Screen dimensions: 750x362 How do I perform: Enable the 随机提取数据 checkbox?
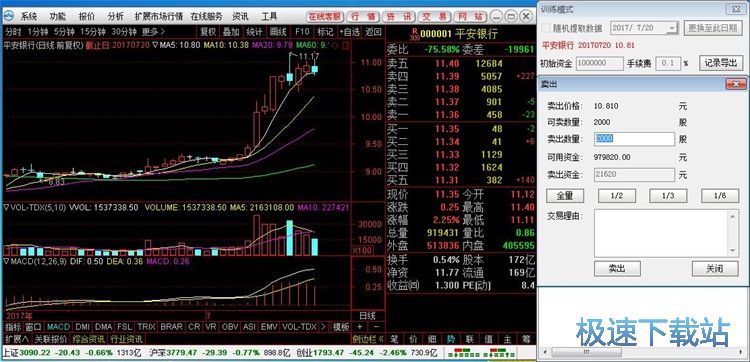546,28
